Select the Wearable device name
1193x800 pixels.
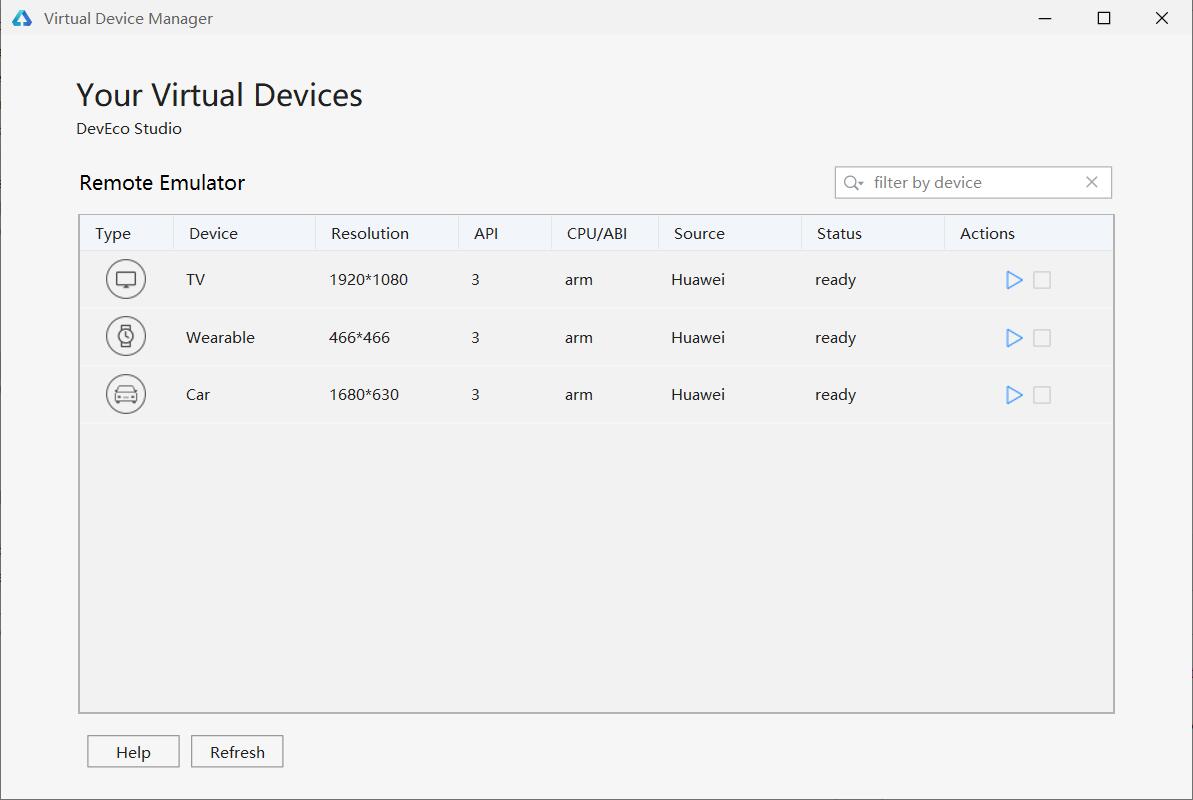(220, 337)
